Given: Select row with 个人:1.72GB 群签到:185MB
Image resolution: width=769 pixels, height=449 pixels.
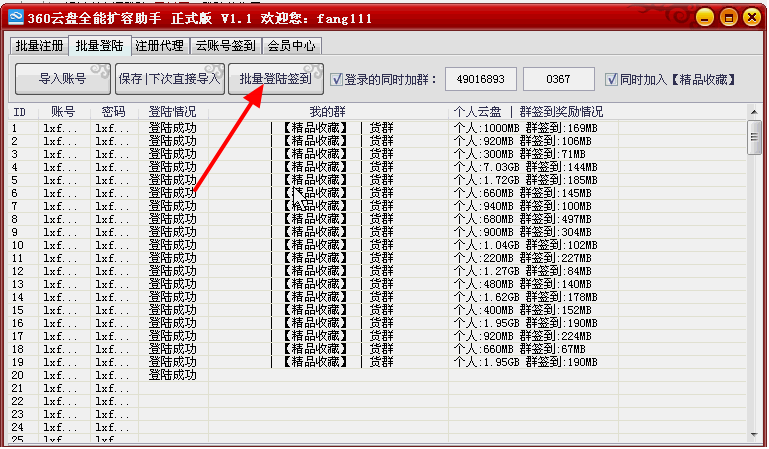Looking at the screenshot, I should pyautogui.click(x=378, y=180).
